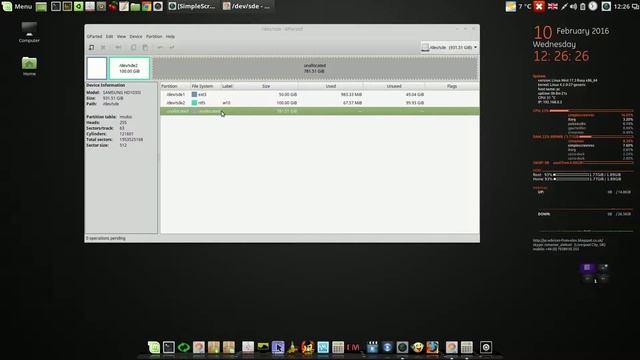
Task: Select the unallocated row in partition list
Action: click(x=320, y=111)
